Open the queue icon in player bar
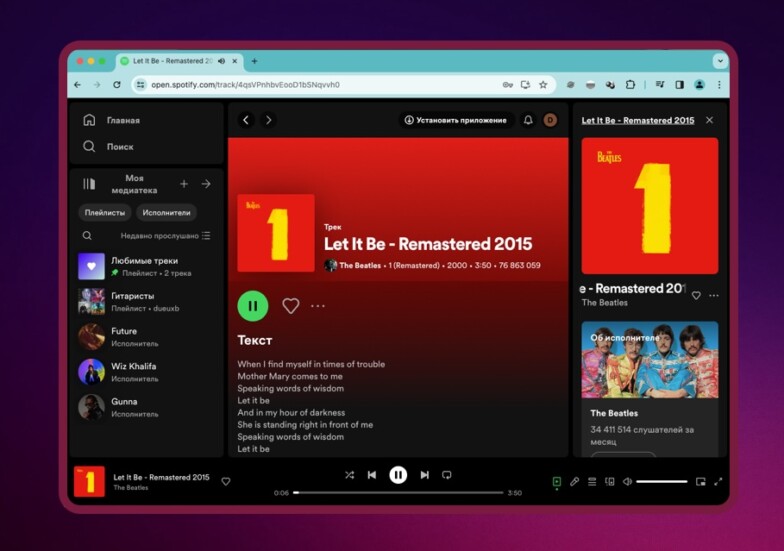Viewport: 784px width, 551px height. click(592, 481)
